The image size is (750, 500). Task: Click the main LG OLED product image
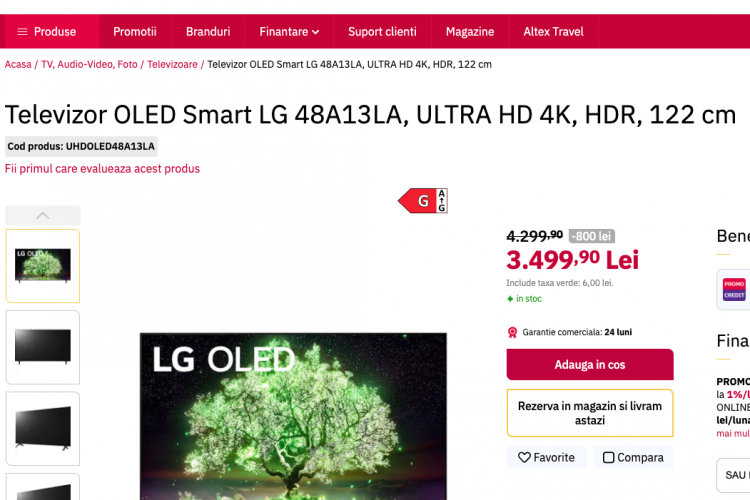(x=293, y=416)
